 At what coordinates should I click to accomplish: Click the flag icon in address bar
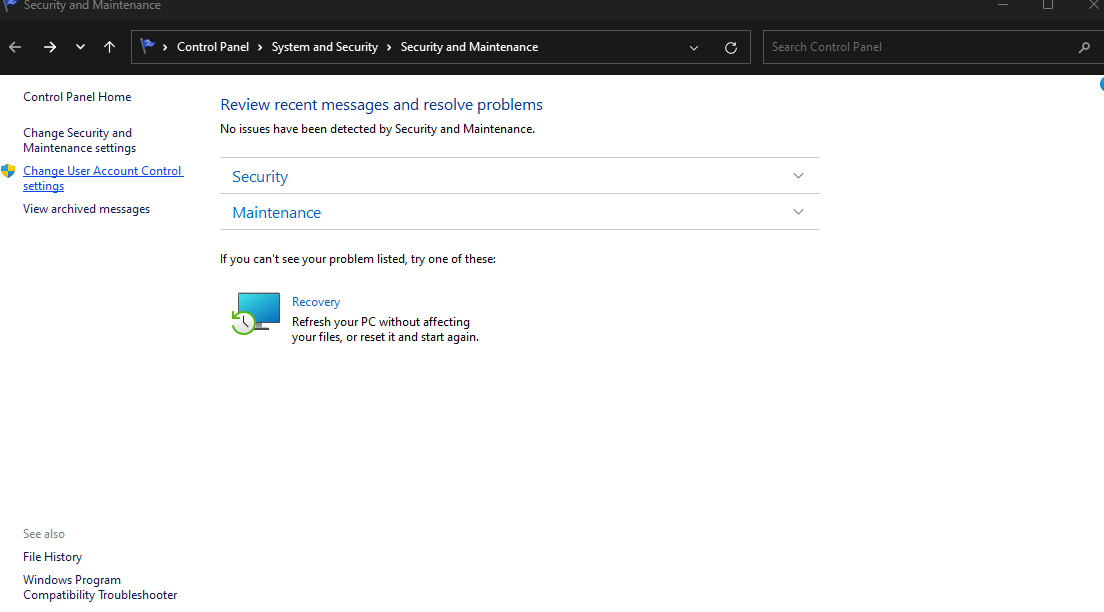[x=148, y=46]
